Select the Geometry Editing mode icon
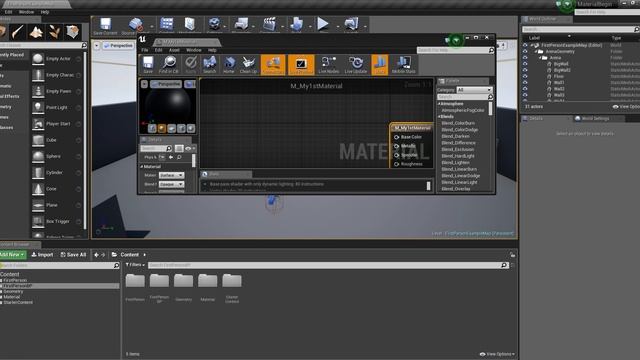640x360 pixels. point(72,32)
